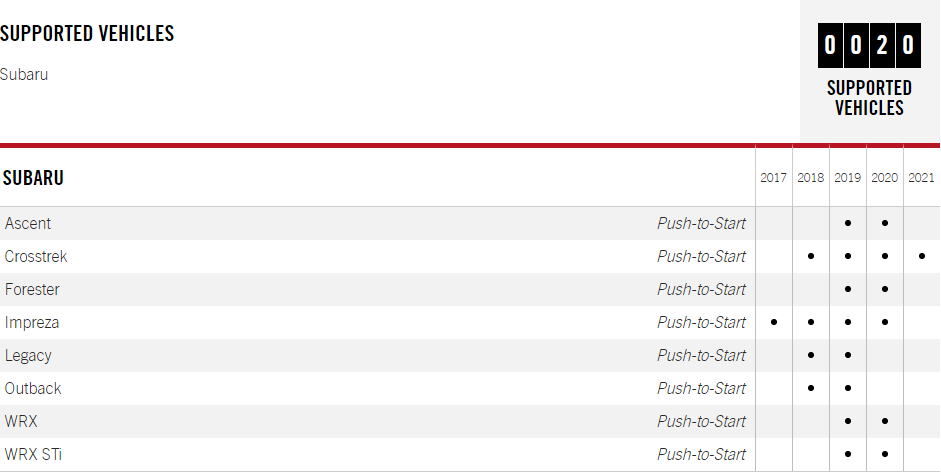Click the Impreza 2017 compatibility dot
Image resolution: width=941 pixels, height=472 pixels.
point(773,322)
